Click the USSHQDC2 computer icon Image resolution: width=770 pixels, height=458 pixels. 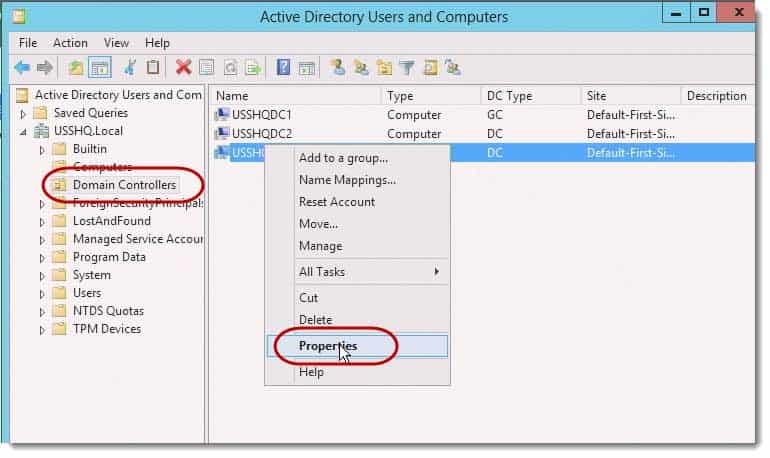222,133
